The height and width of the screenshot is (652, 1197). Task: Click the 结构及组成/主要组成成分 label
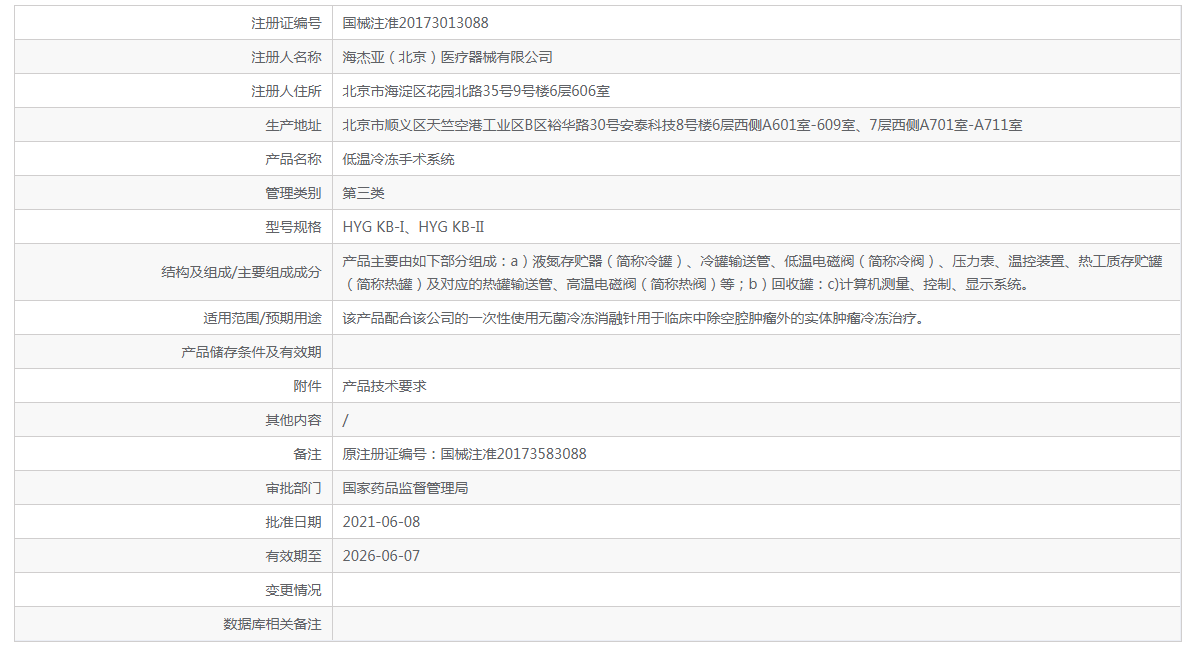[x=241, y=273]
